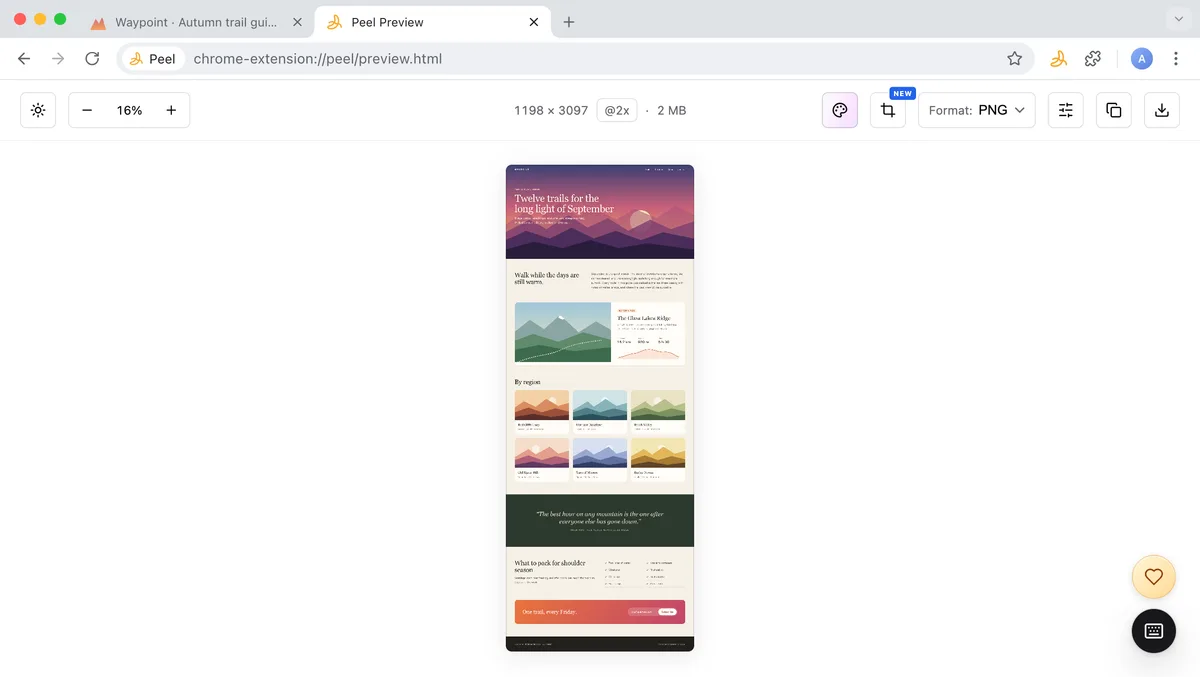Switch to the Waypoint Autumn trail guide tab
The width and height of the screenshot is (1200, 677).
point(195,22)
